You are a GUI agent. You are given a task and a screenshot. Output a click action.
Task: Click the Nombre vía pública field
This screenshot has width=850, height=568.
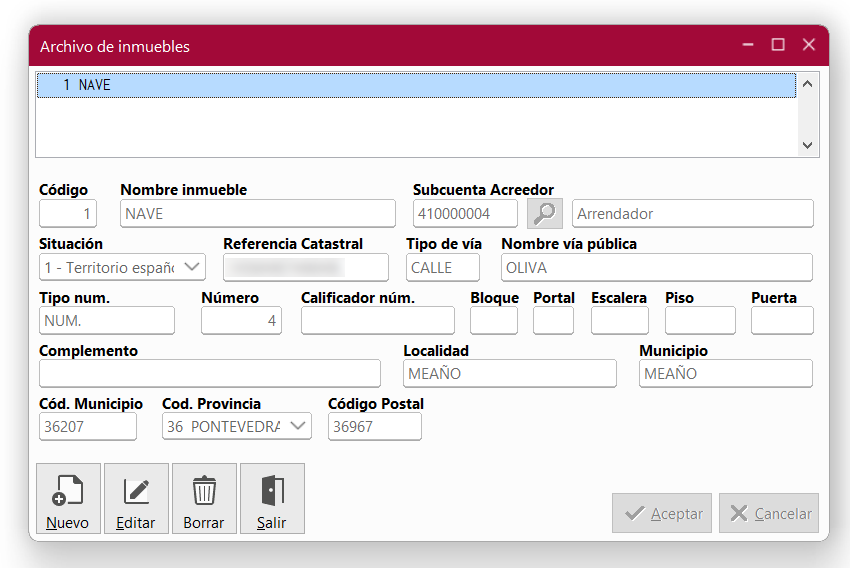656,268
